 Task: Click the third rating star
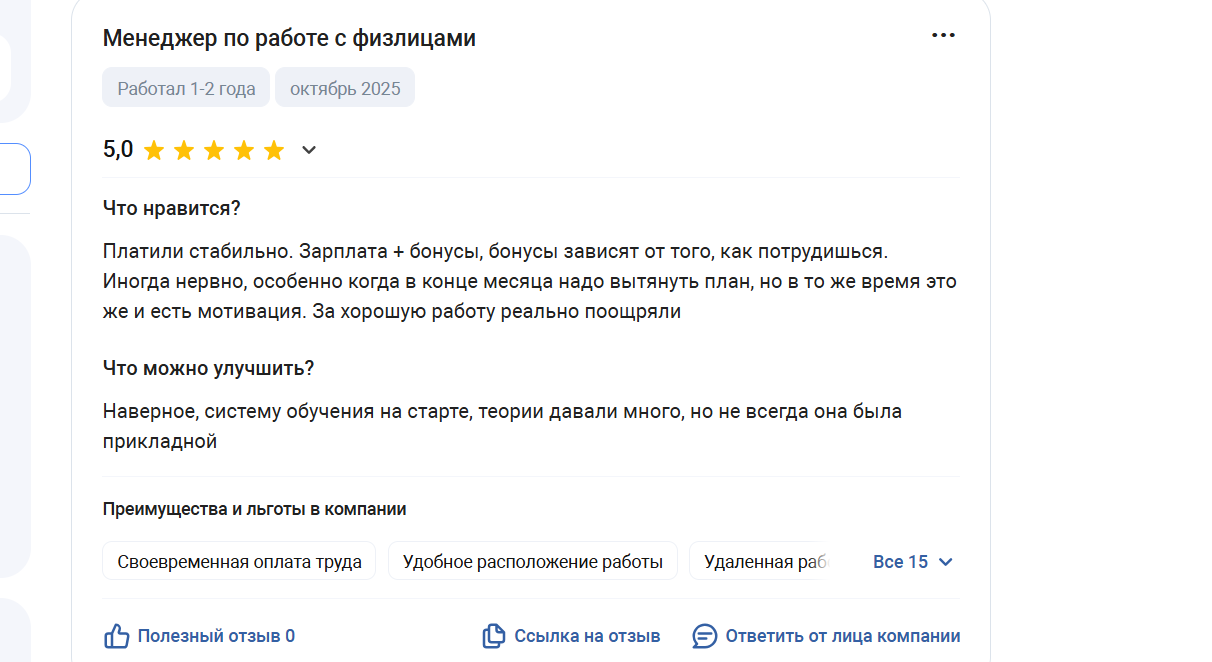click(214, 151)
